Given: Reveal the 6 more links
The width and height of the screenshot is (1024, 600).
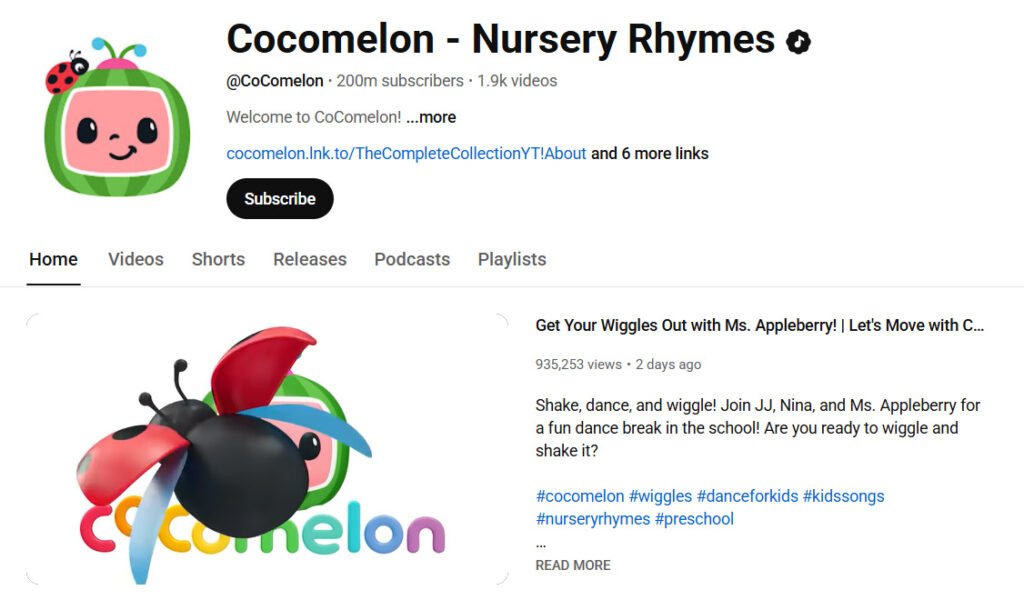Looking at the screenshot, I should coord(652,154).
